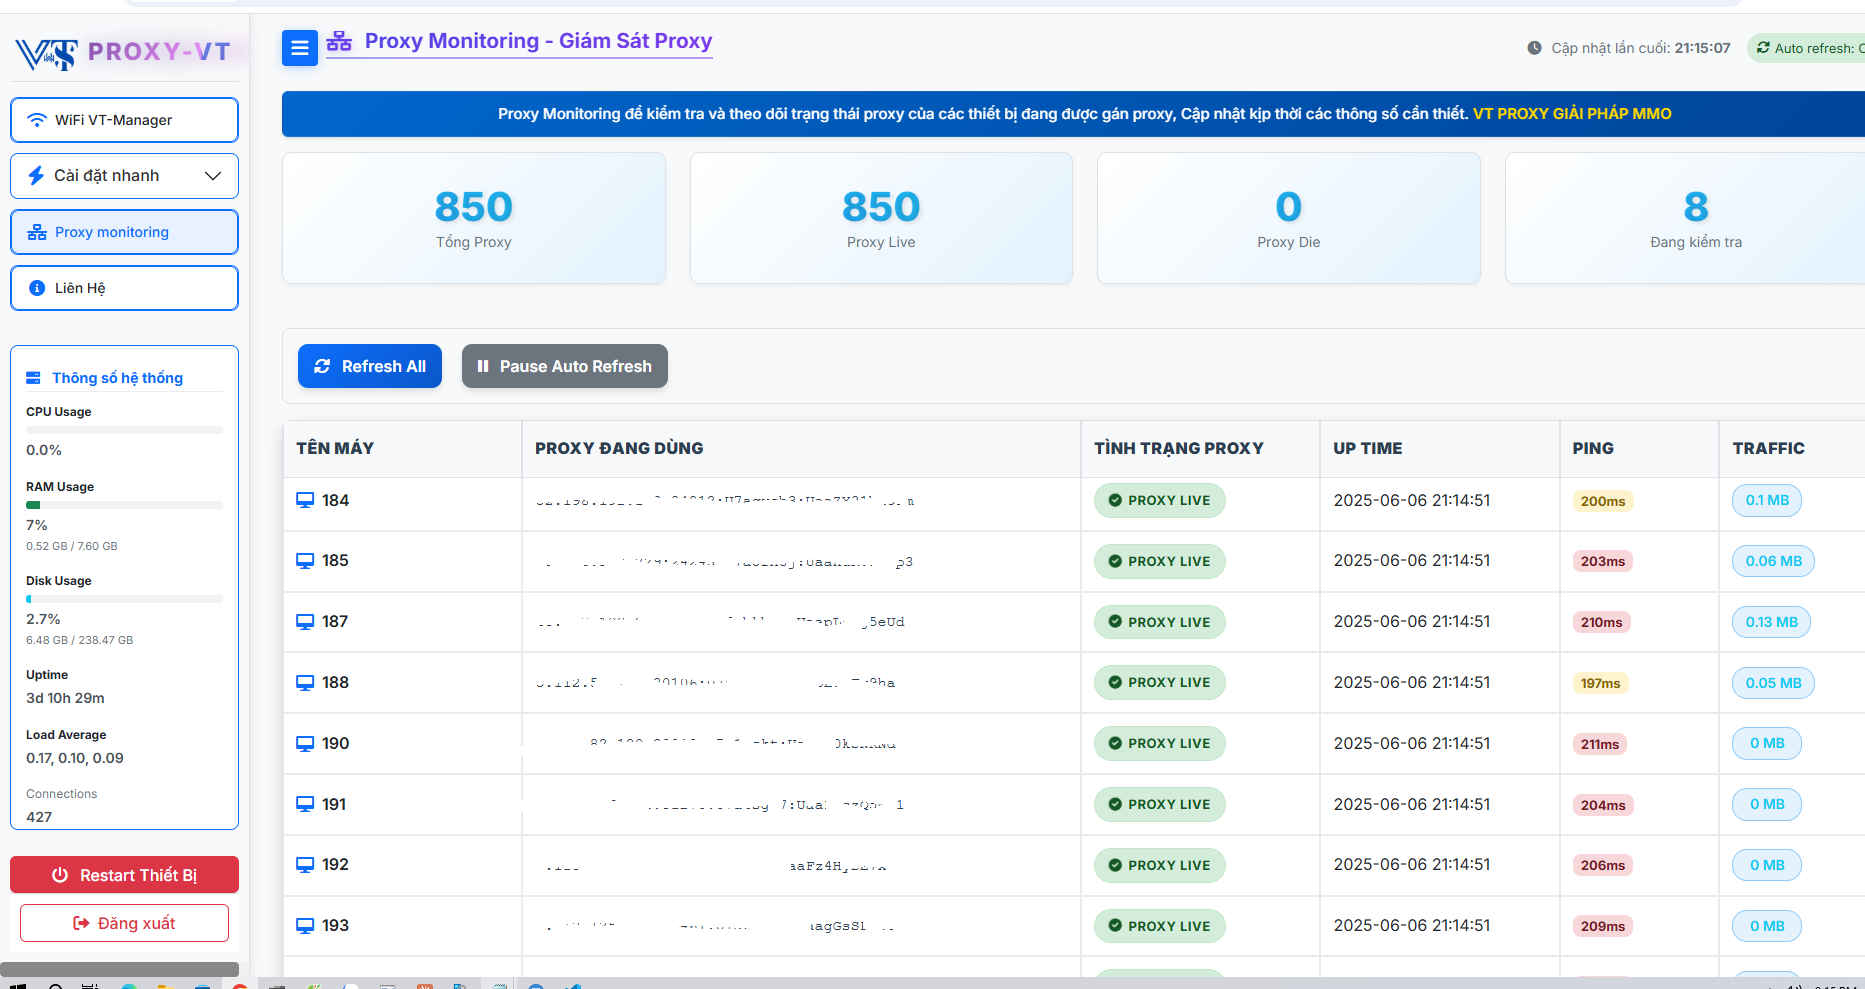Click the VT PROXY GIẢI PHÁP MMO link
This screenshot has height=989, width=1865.
(1571, 113)
